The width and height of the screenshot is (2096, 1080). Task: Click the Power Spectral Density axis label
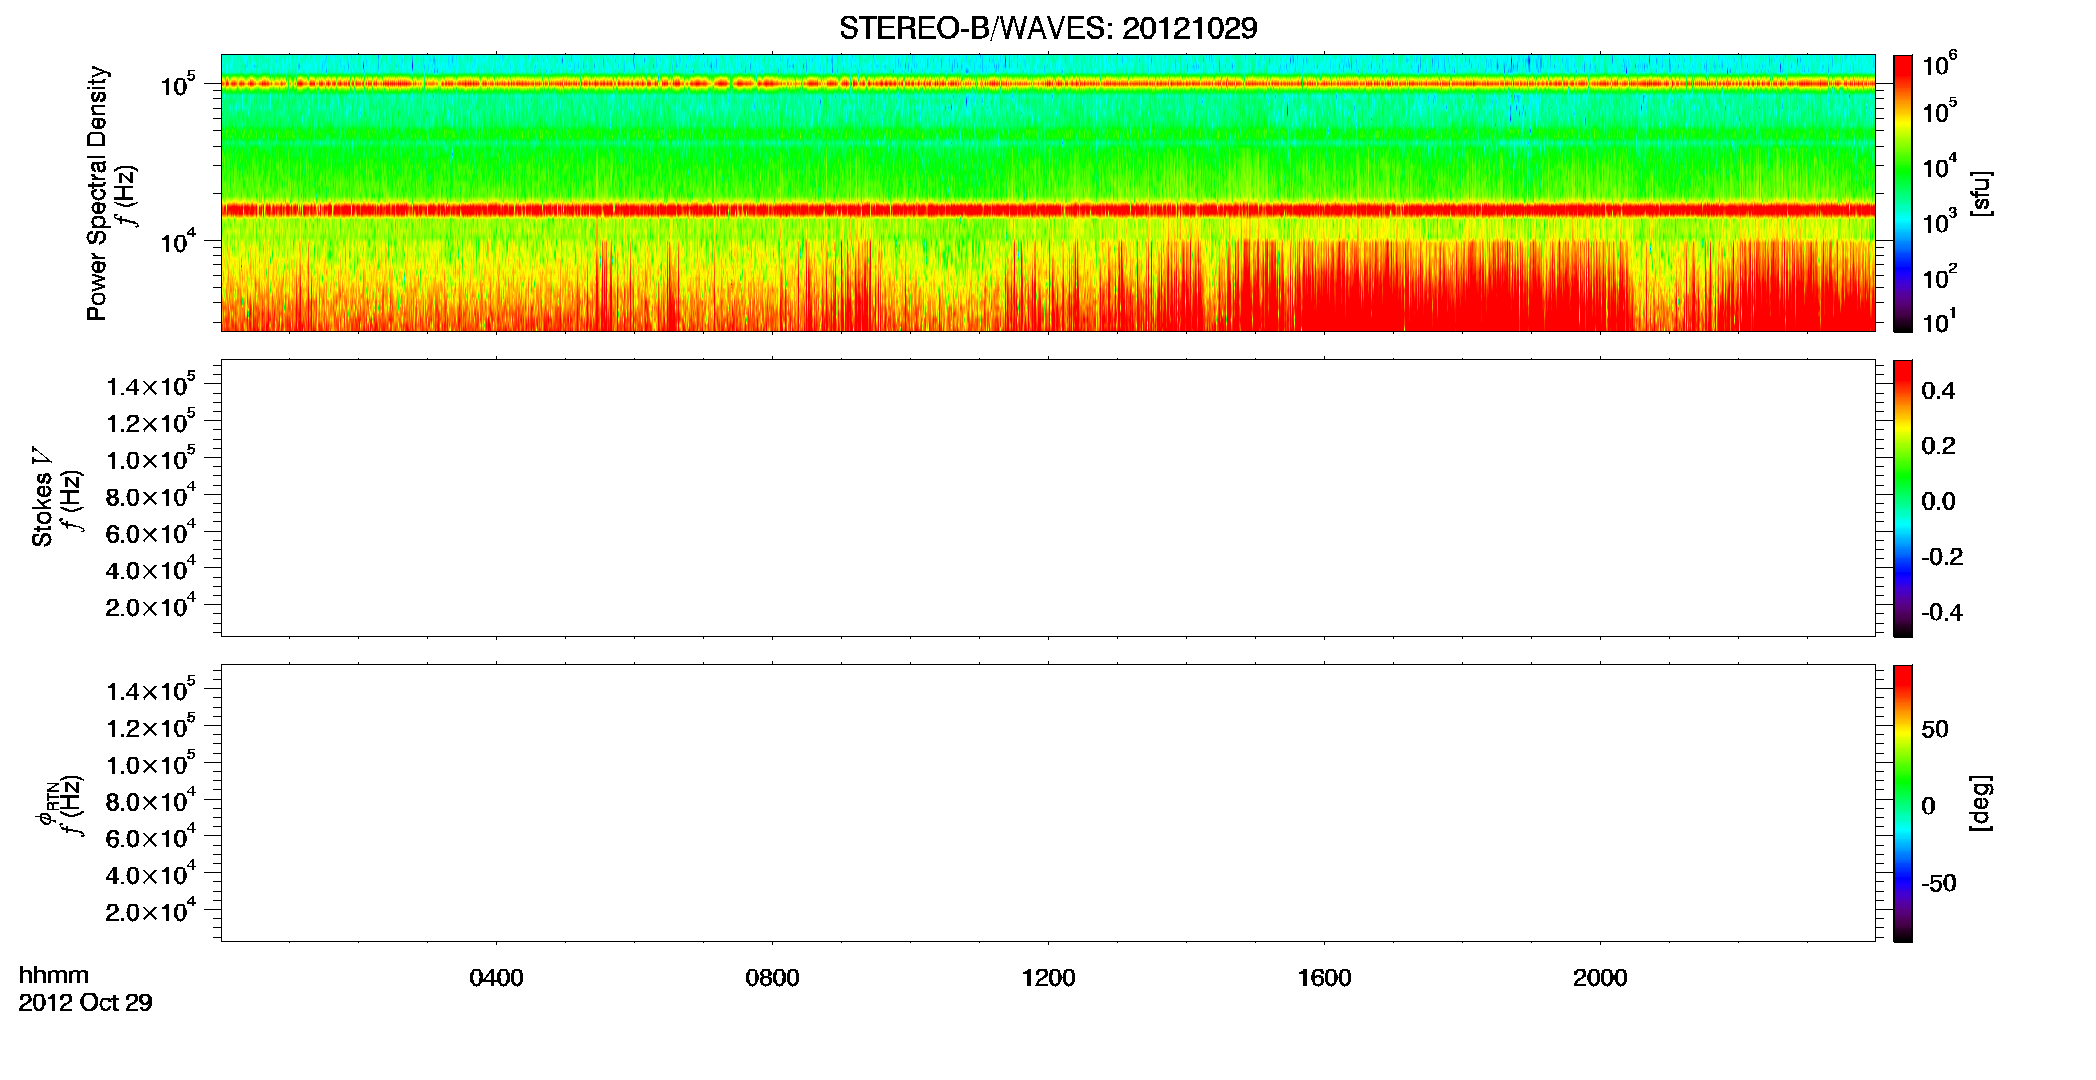click(x=96, y=193)
